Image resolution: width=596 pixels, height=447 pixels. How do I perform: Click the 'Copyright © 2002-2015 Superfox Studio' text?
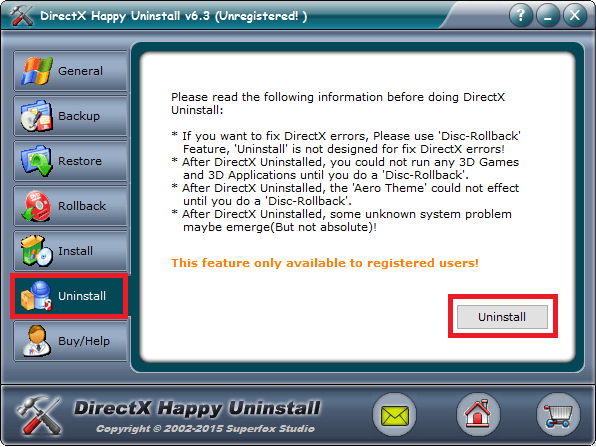(205, 429)
